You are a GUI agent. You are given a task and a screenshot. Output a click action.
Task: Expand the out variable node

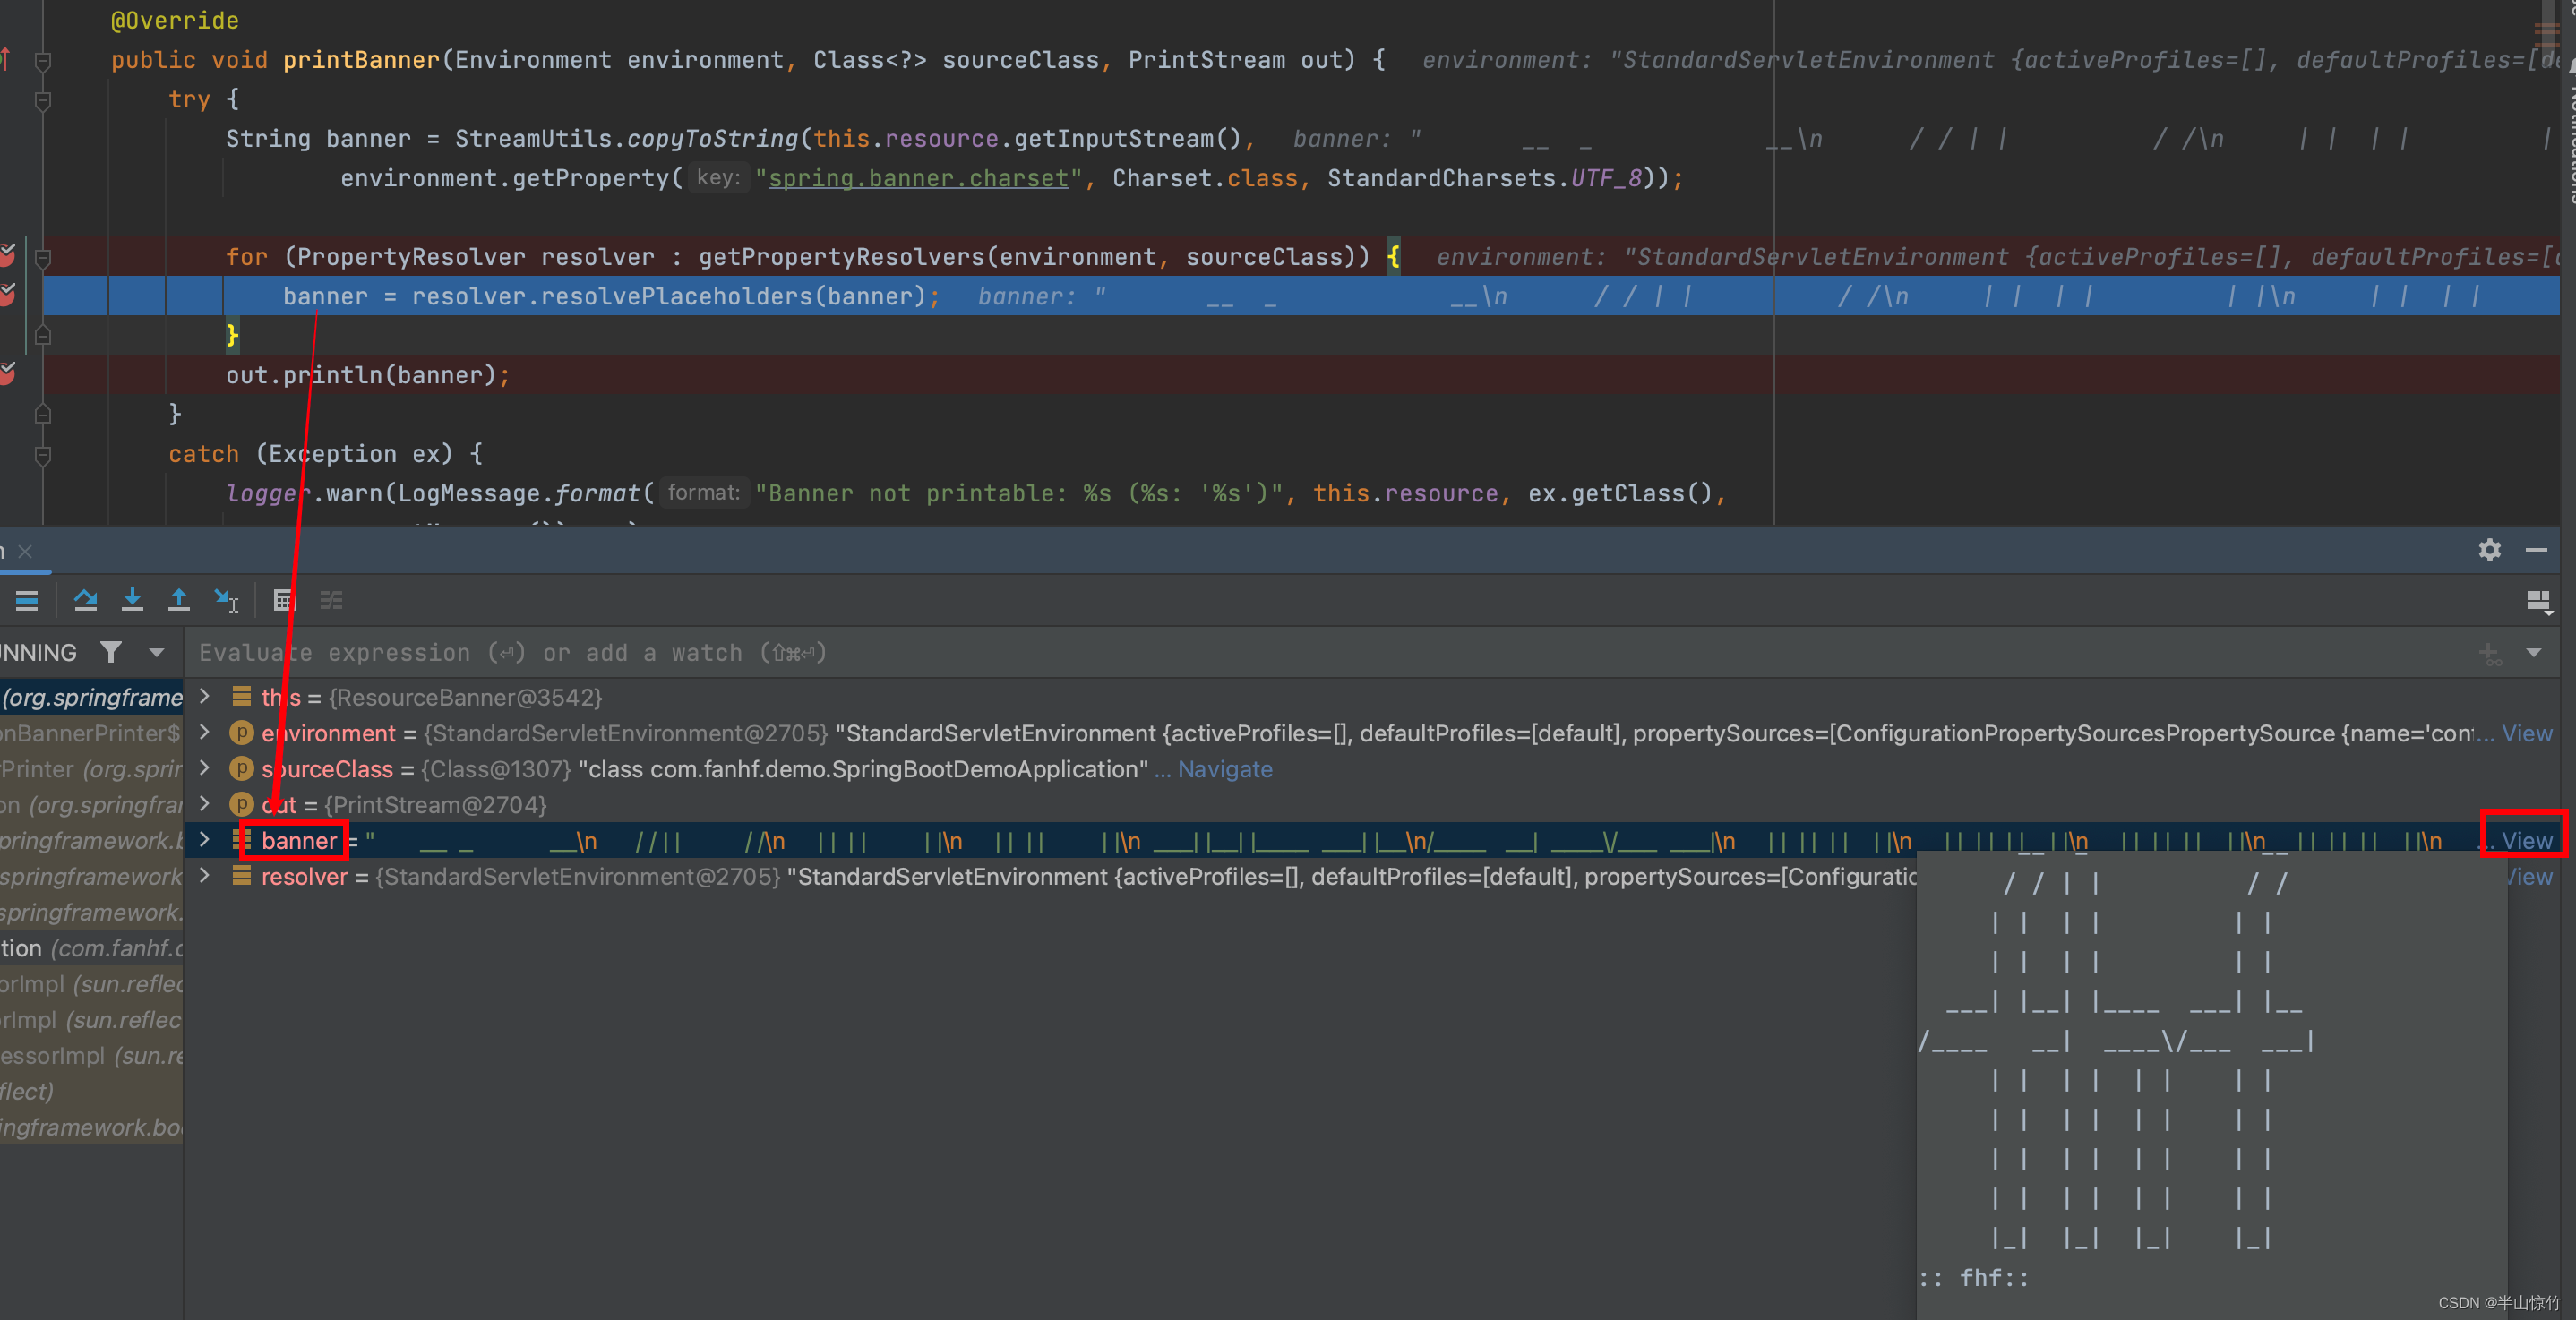point(205,803)
